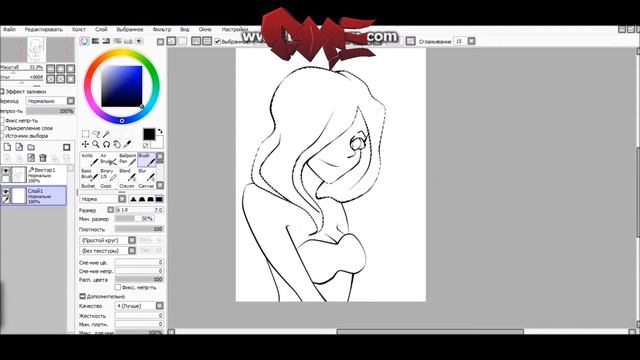Create a new normal layer
This screenshot has width=640, height=360.
click(x=7, y=147)
